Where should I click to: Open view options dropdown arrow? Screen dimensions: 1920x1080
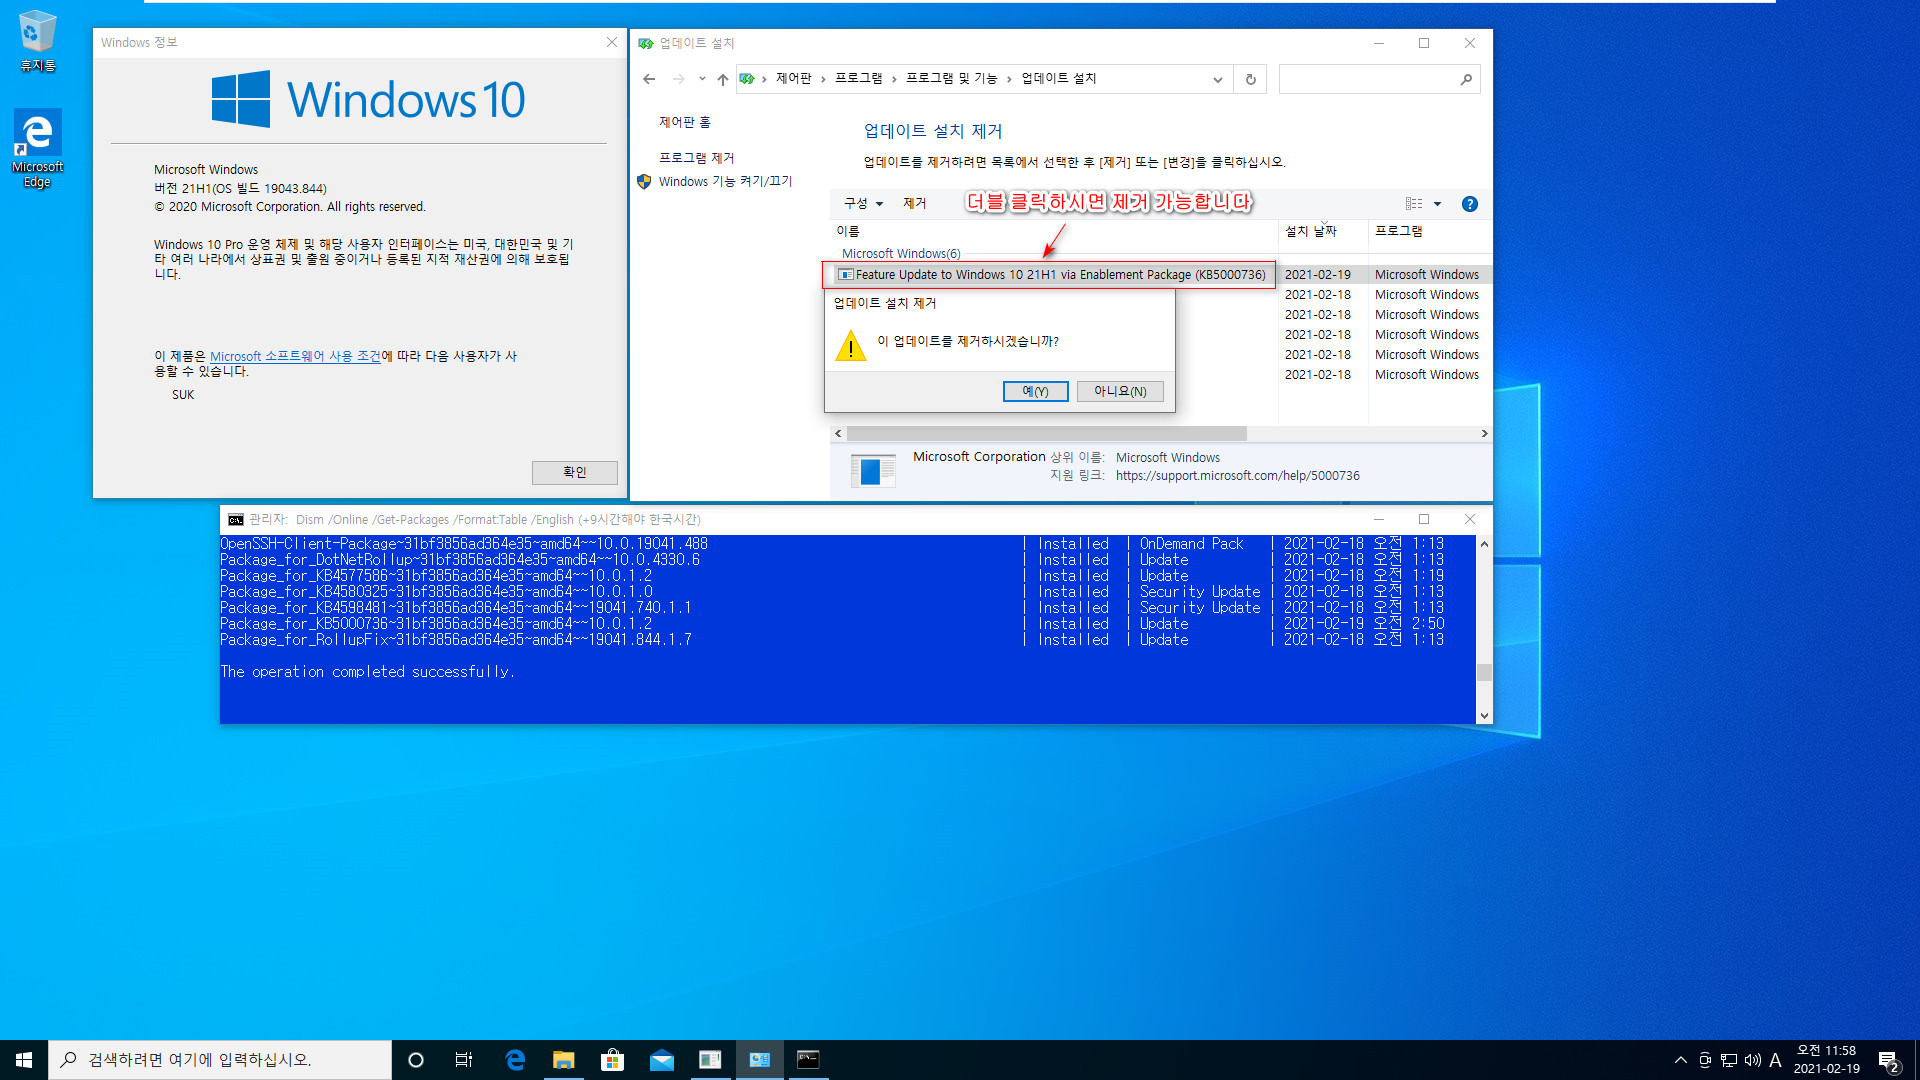pyautogui.click(x=1437, y=204)
